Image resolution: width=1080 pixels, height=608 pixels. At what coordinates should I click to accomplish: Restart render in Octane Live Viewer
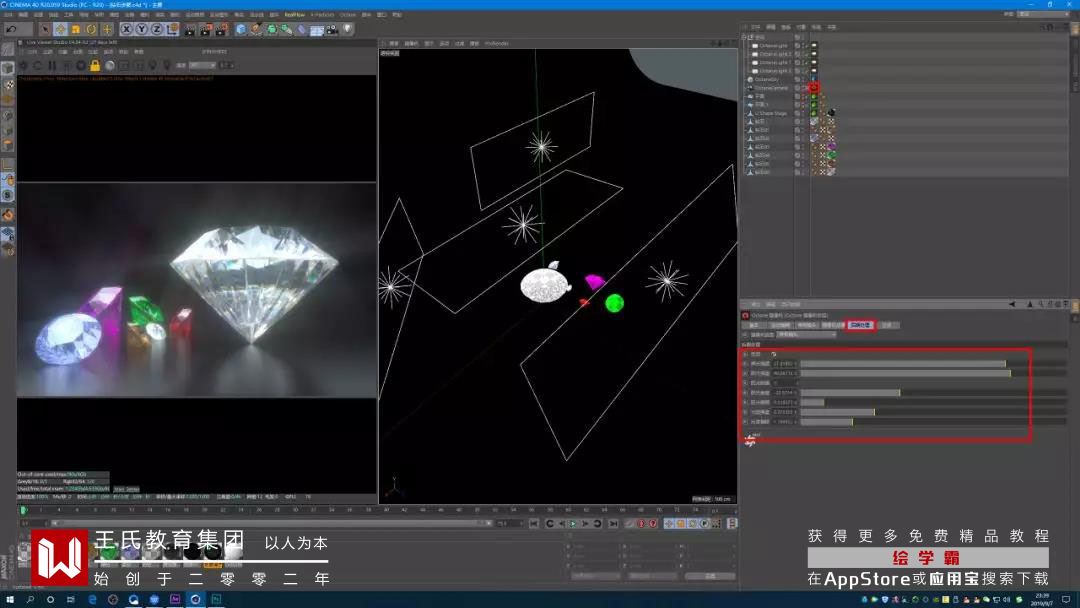coord(37,65)
